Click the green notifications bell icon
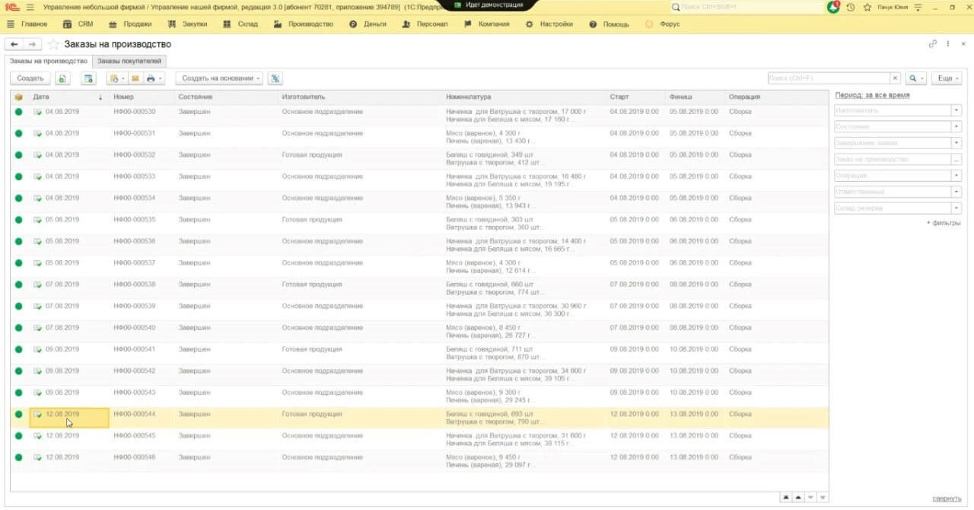Image resolution: width=974 pixels, height=510 pixels. coord(834,7)
